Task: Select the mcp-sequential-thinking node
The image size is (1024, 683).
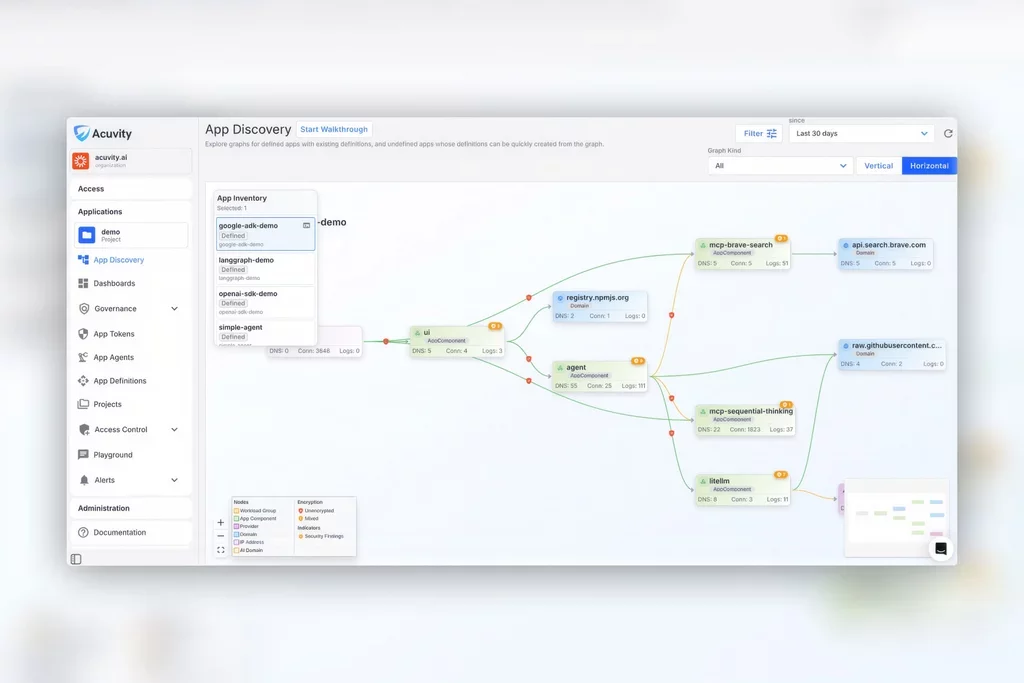Action: pos(745,420)
